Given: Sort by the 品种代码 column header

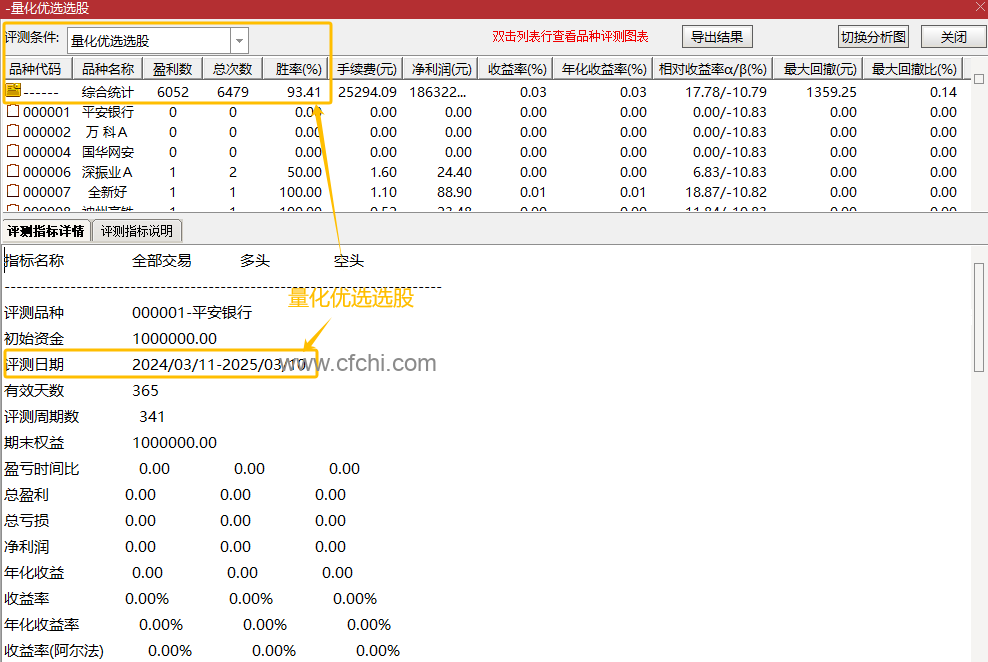Looking at the screenshot, I should tap(36, 69).
